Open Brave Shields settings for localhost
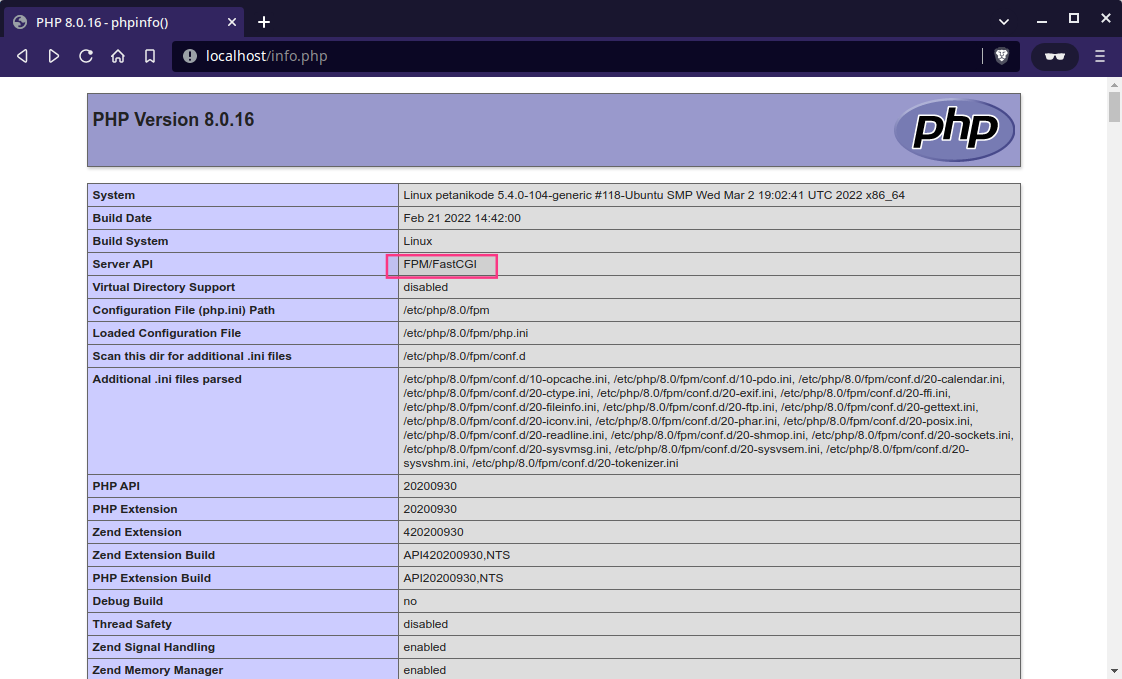1122x679 pixels. coord(1001,56)
